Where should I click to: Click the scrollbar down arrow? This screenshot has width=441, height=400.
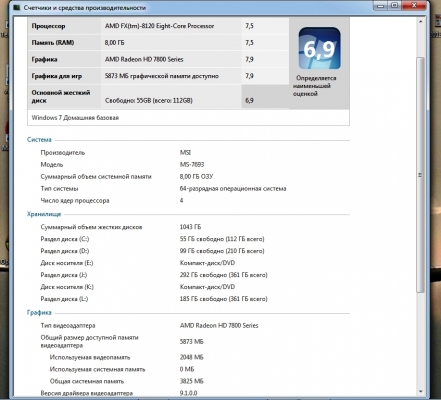420,391
